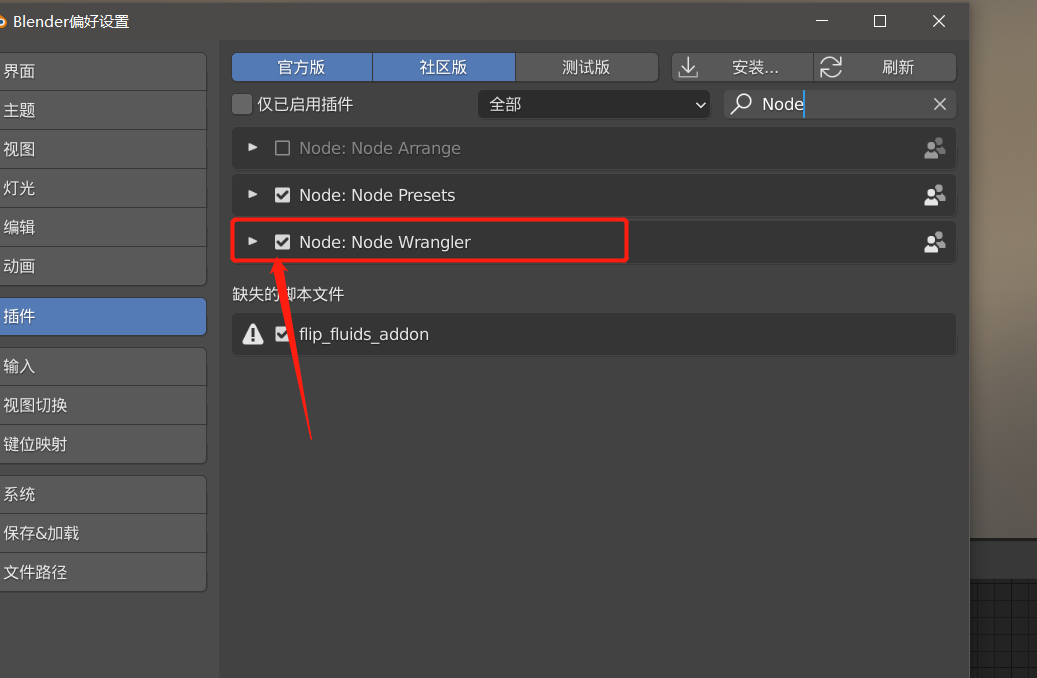
Task: Open the 输入 preferences section
Action: coord(103,366)
